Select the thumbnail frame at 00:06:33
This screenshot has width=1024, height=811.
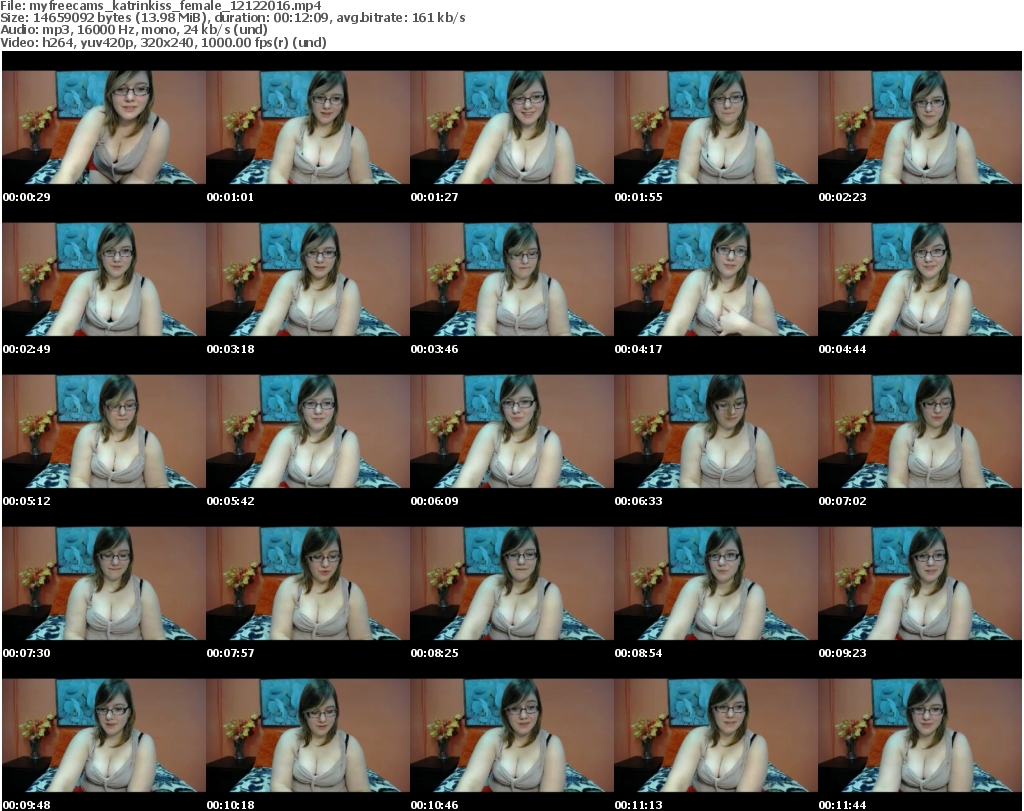pyautogui.click(x=716, y=432)
